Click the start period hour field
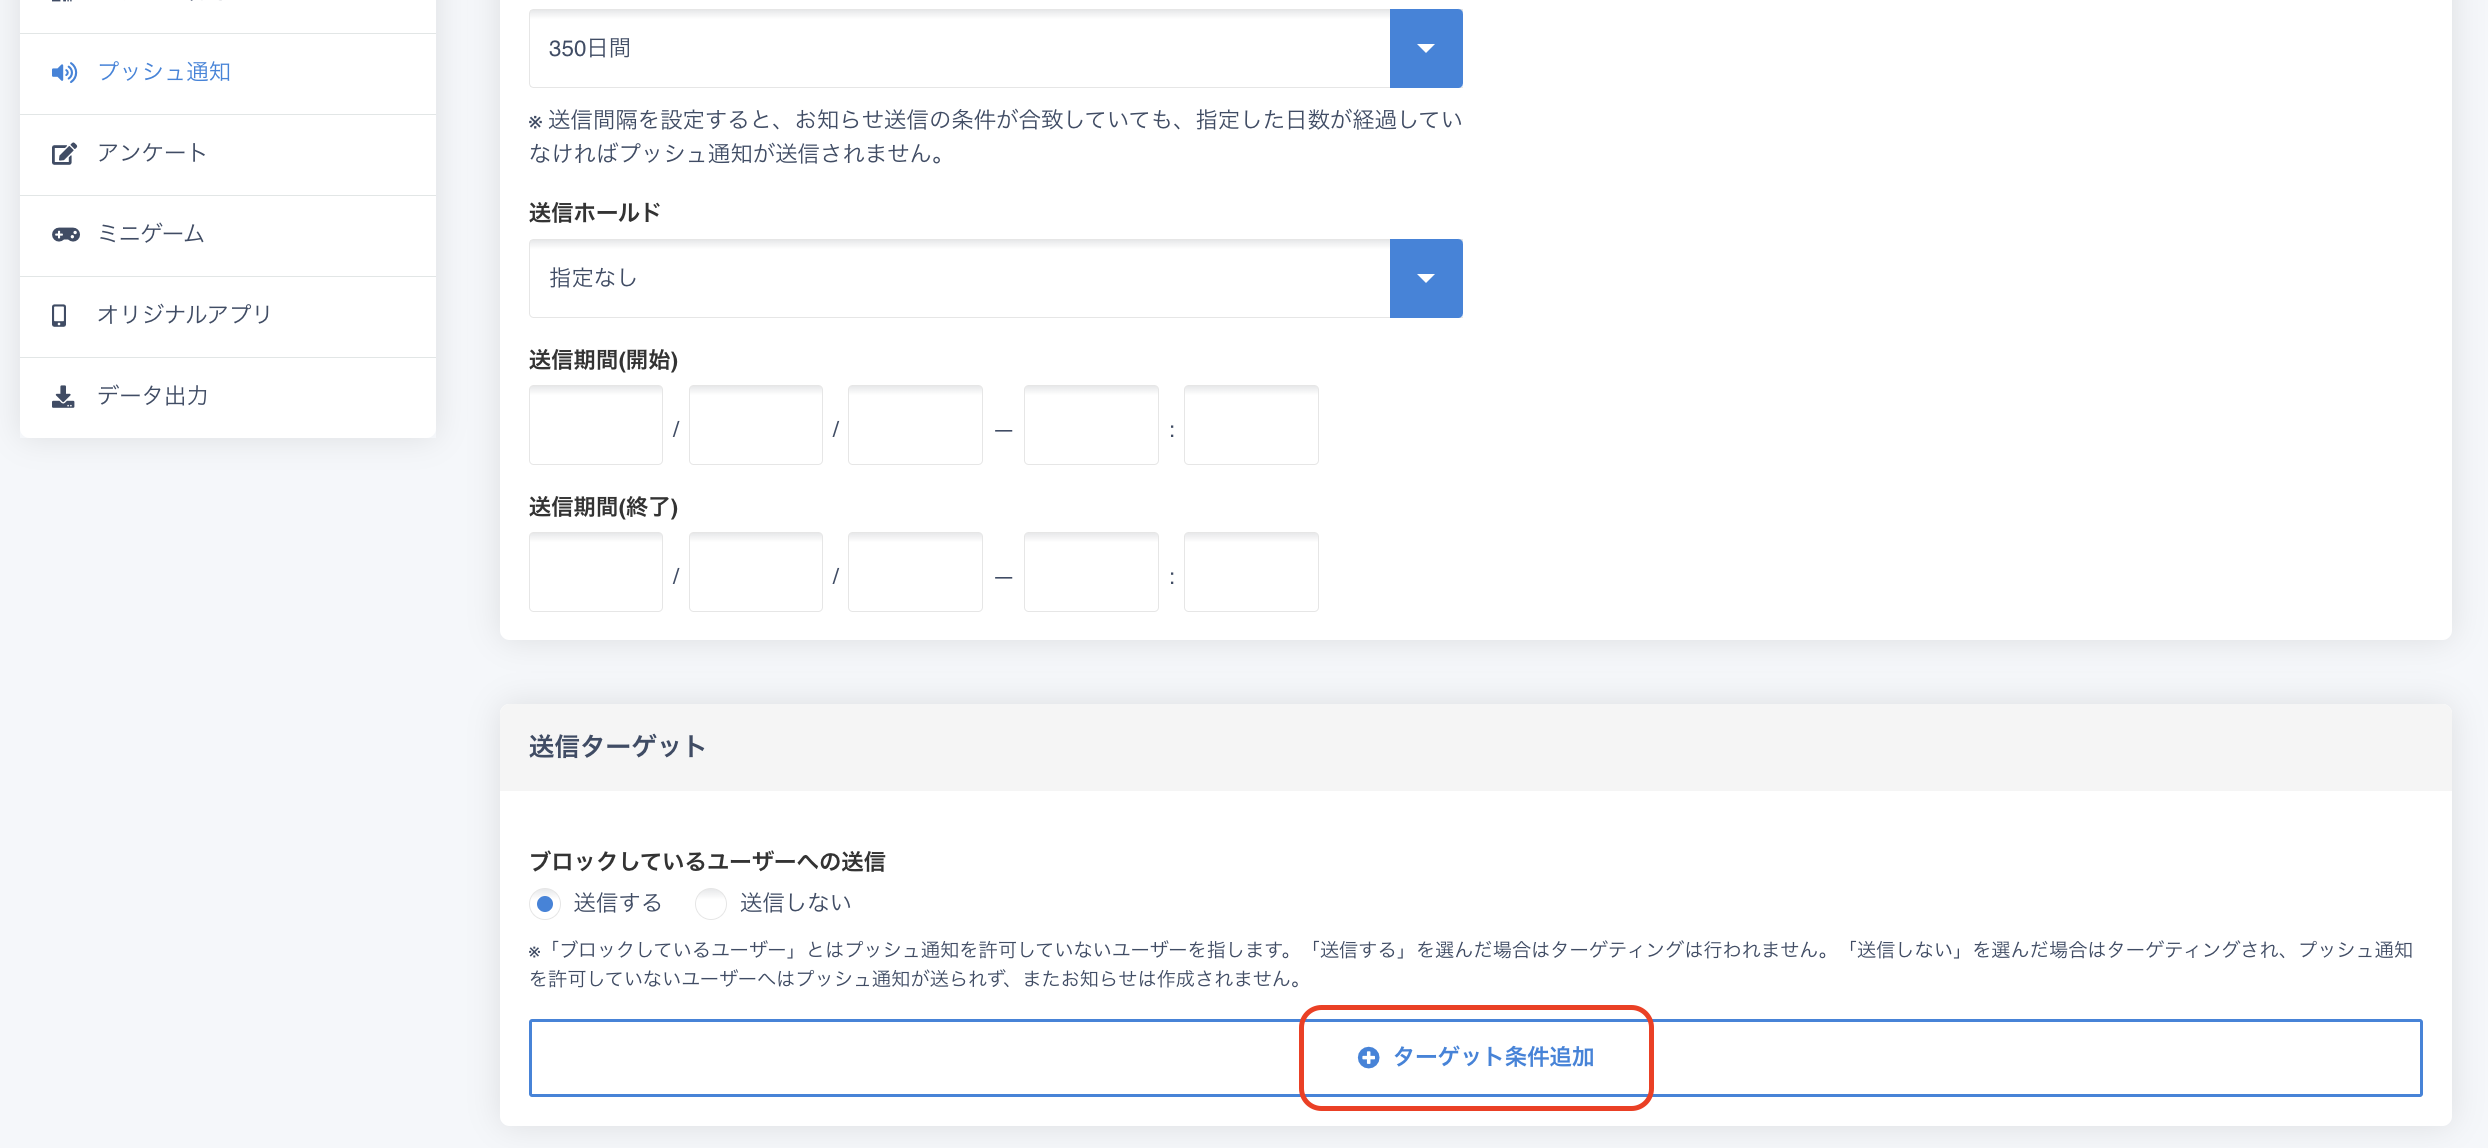The height and width of the screenshot is (1148, 2488). click(1091, 426)
